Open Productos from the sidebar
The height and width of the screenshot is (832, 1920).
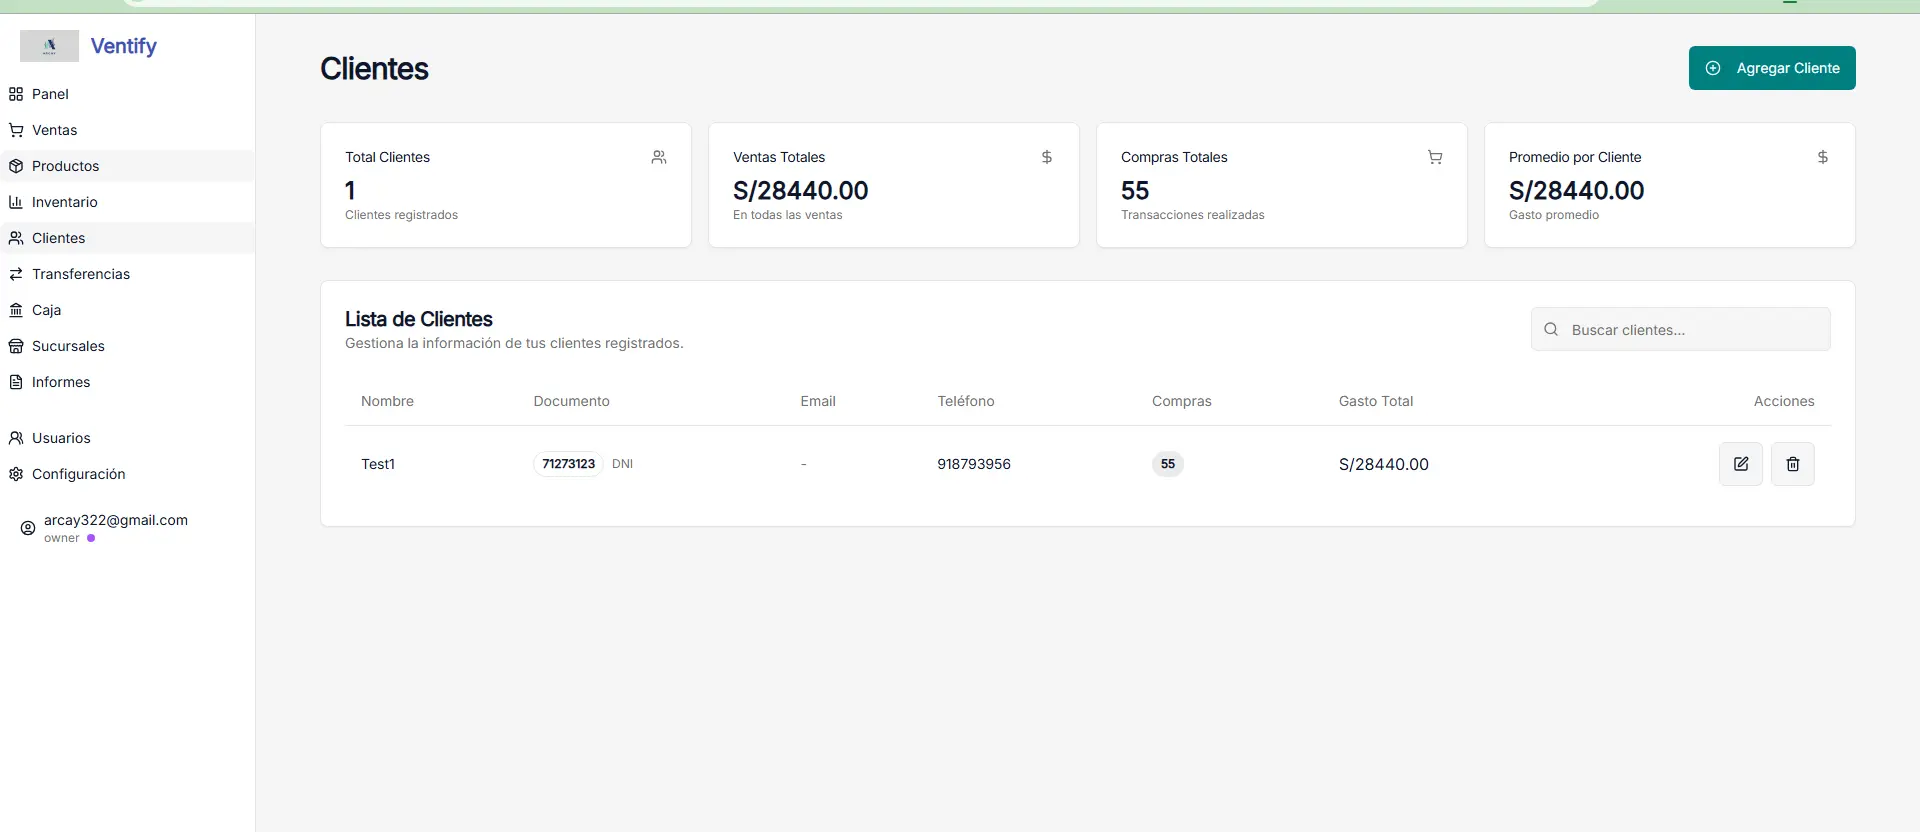[x=65, y=166]
